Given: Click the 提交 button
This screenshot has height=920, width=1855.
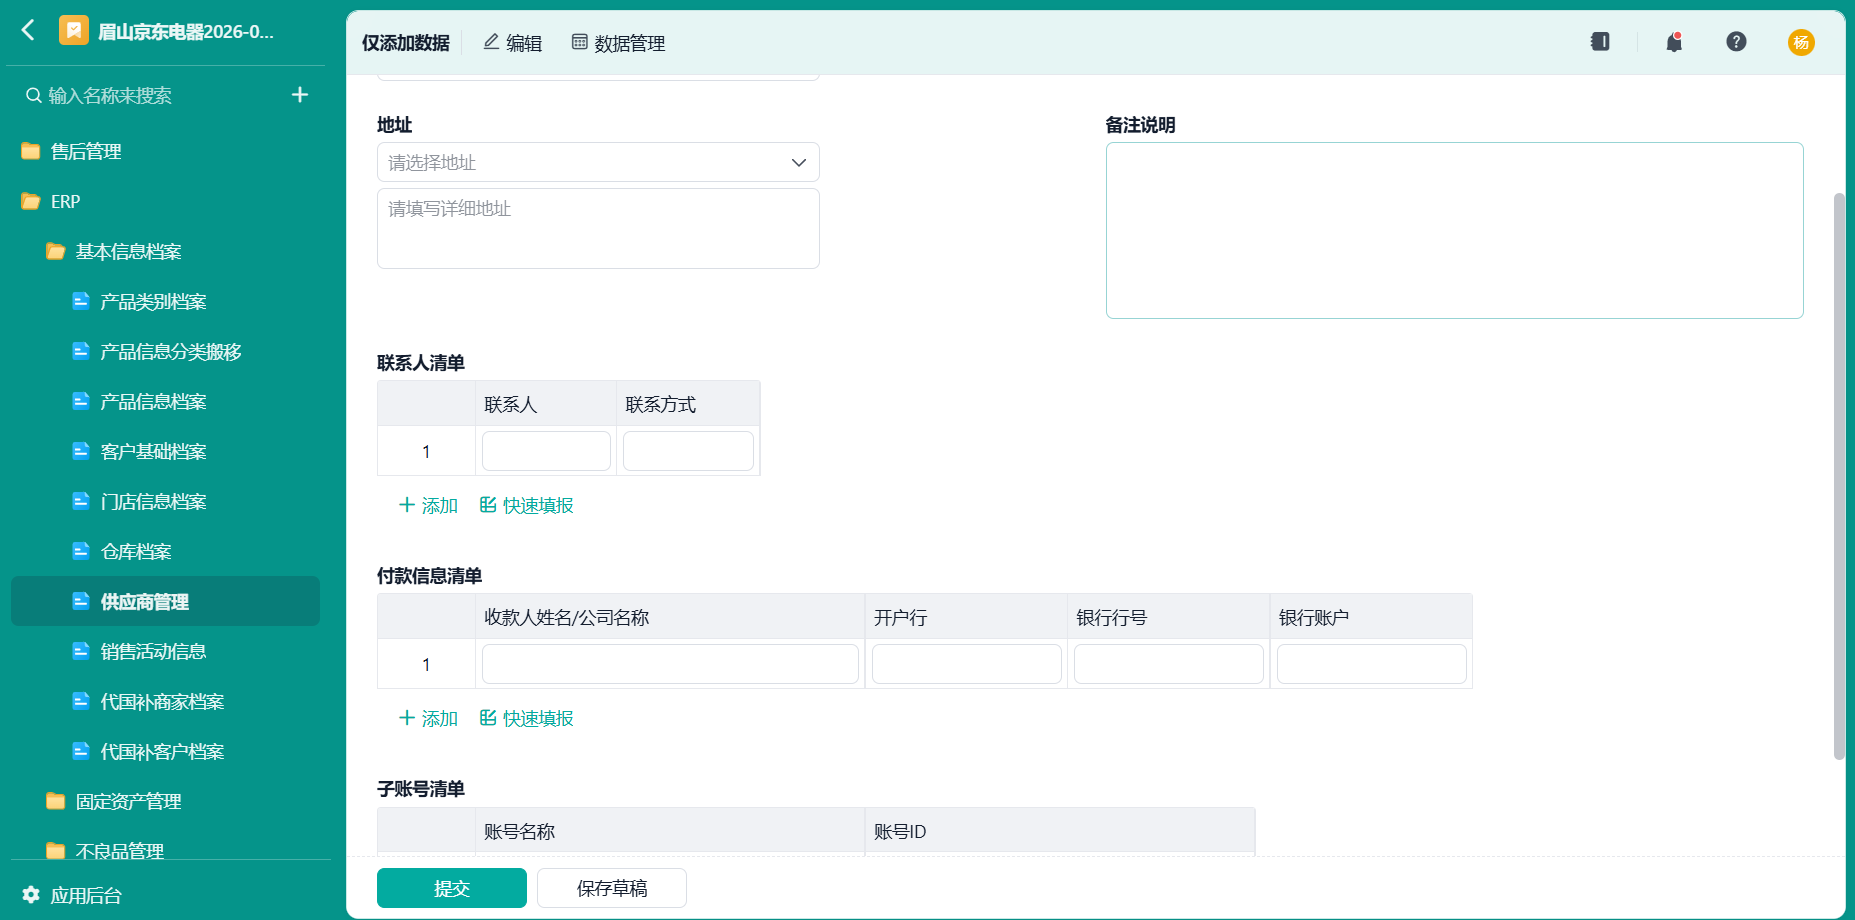Looking at the screenshot, I should point(452,888).
